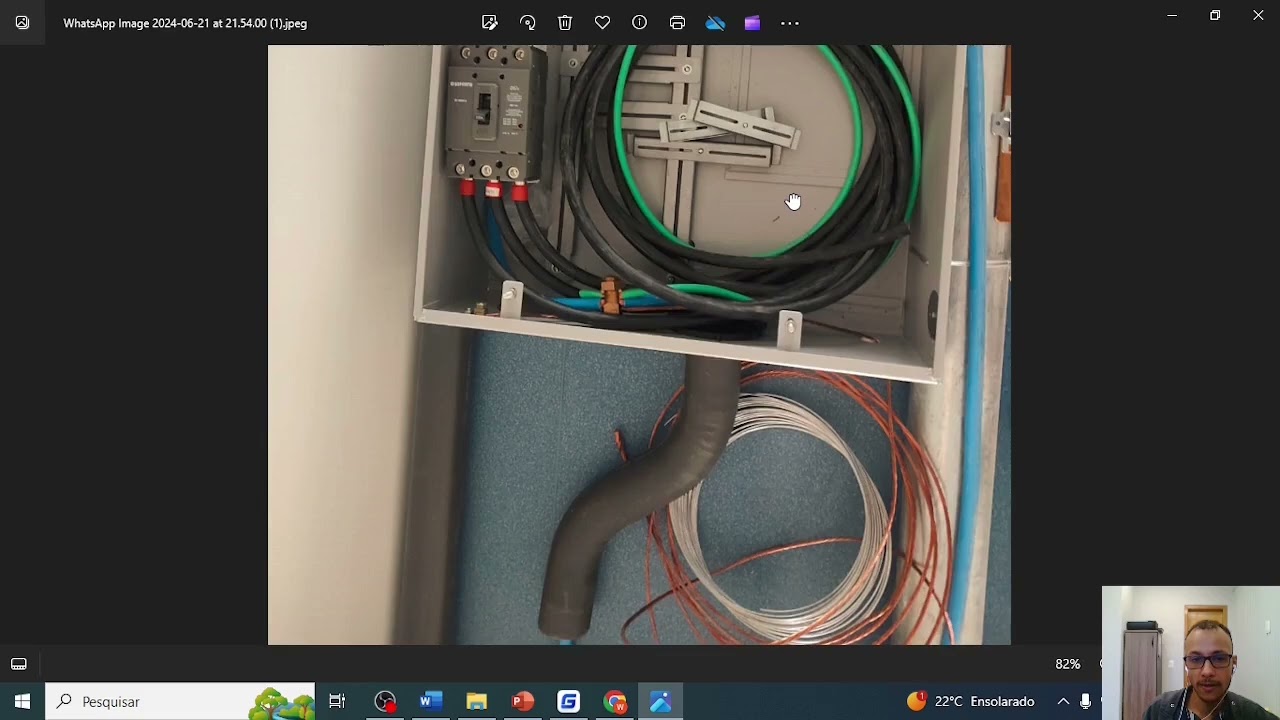Click the microphone tray icon
1280x720 pixels.
tap(1085, 701)
